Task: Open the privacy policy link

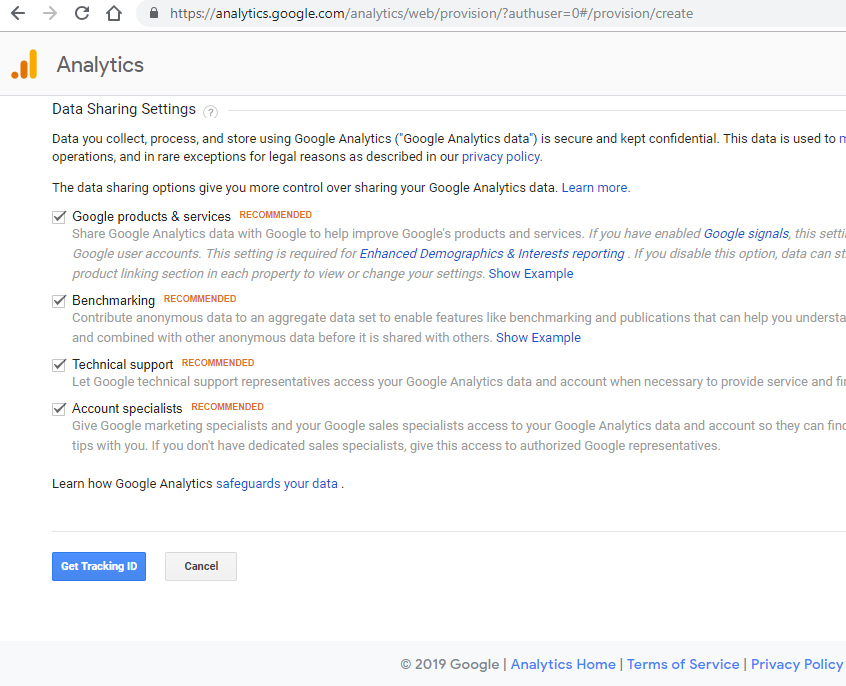Action: pos(502,157)
